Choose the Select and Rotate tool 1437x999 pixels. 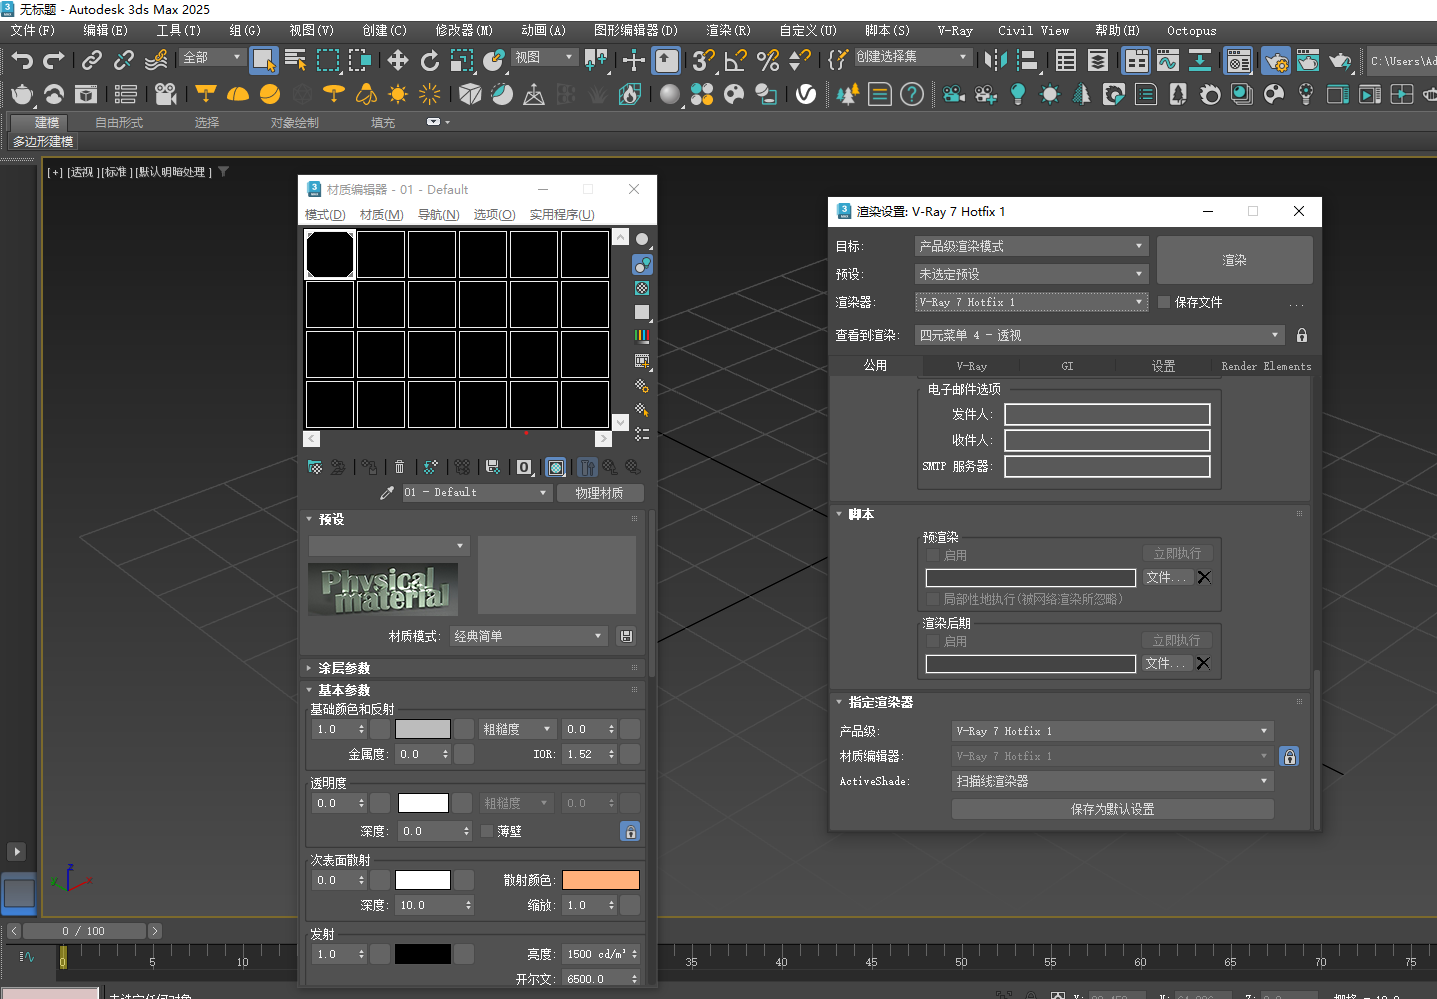(x=430, y=61)
